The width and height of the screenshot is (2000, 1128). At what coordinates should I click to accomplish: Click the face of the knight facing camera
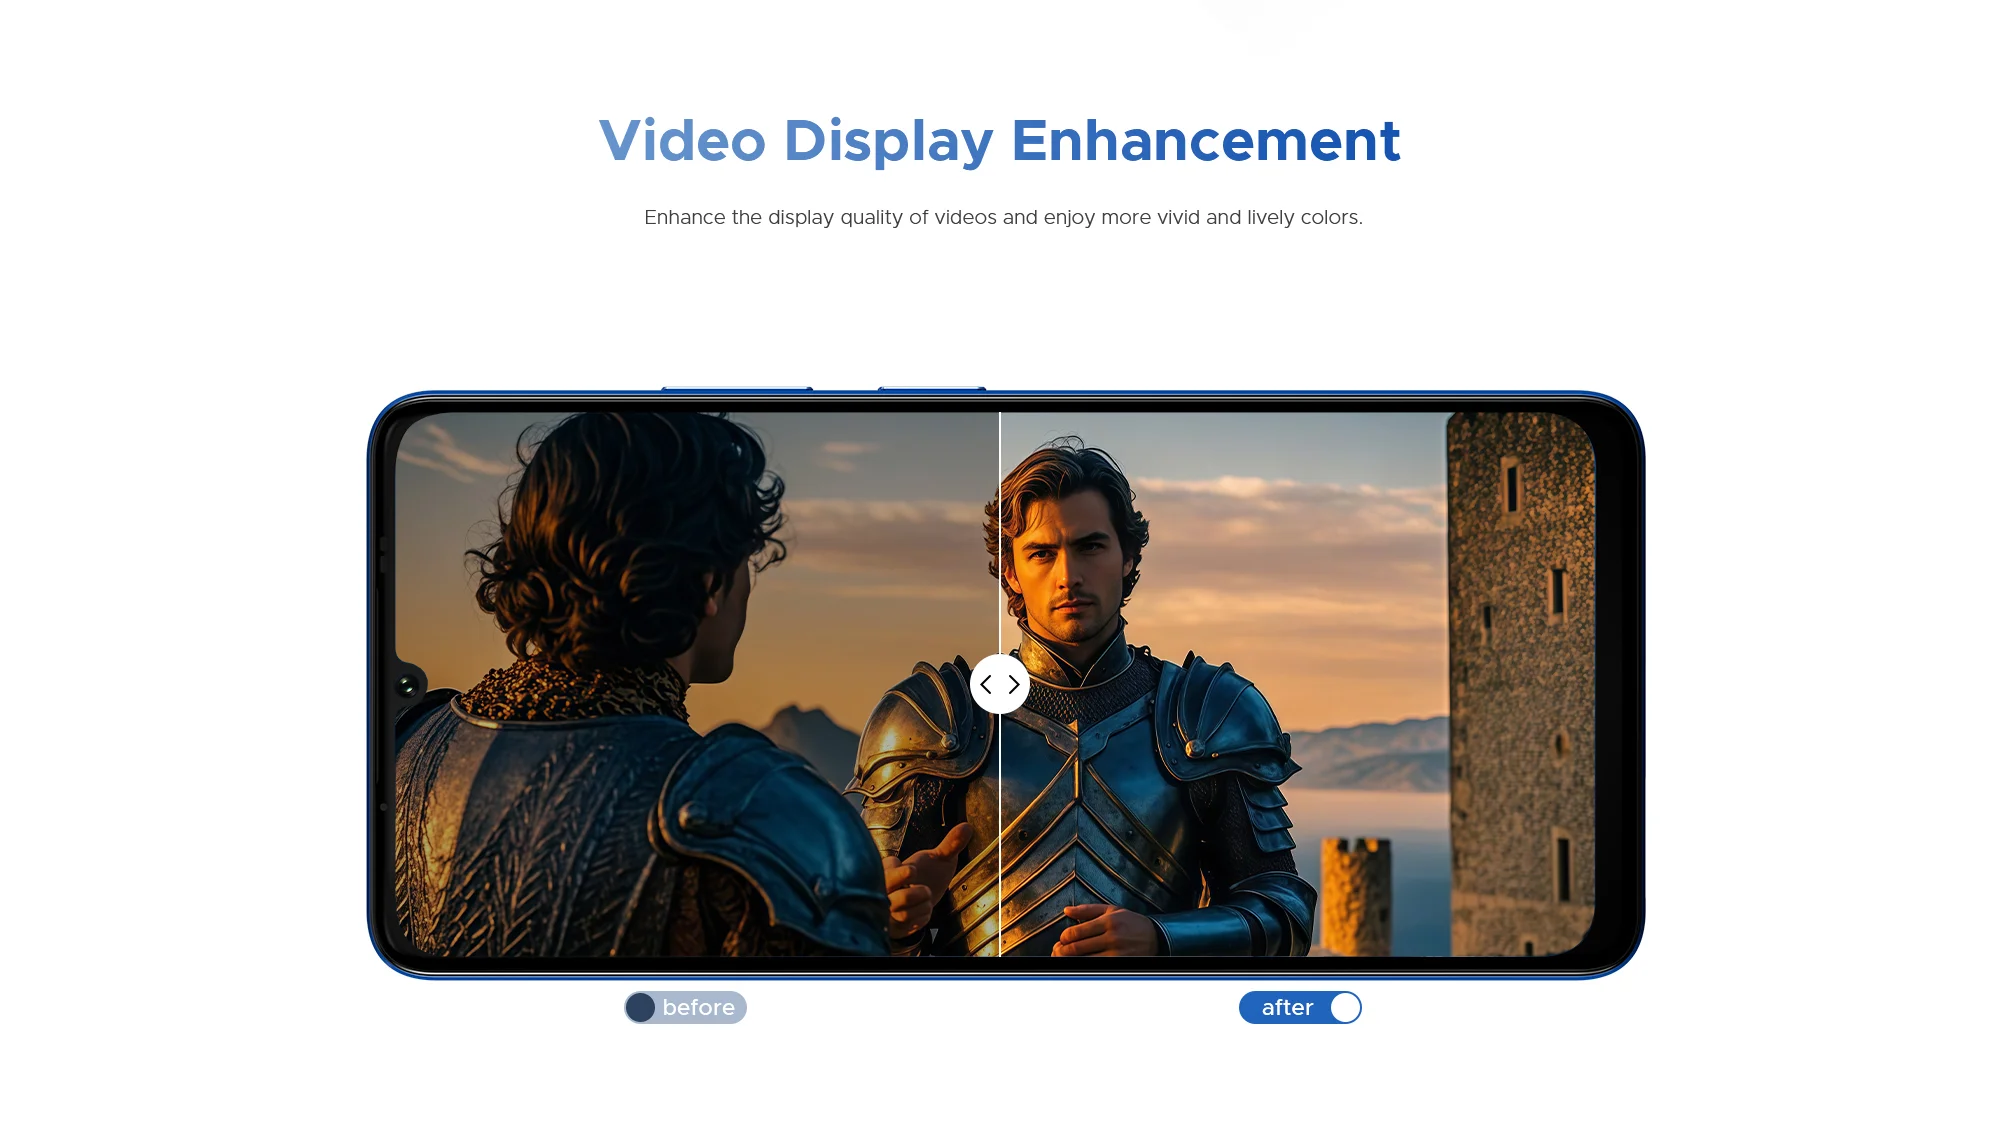tap(1070, 575)
